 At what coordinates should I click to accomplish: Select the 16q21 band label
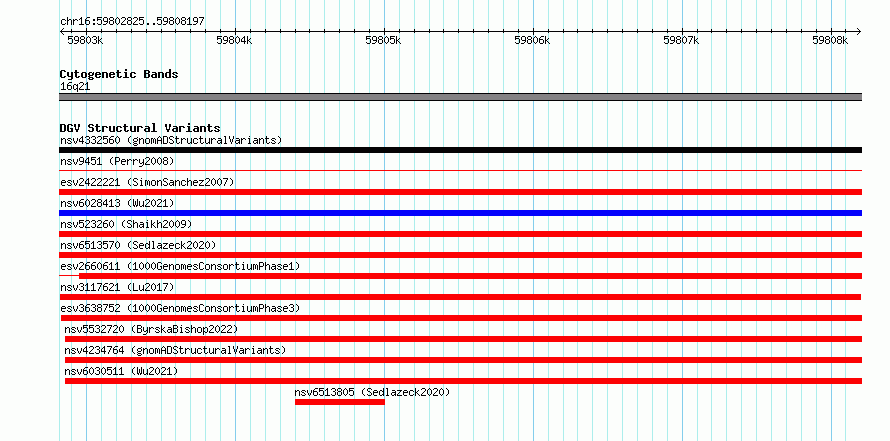pos(75,87)
